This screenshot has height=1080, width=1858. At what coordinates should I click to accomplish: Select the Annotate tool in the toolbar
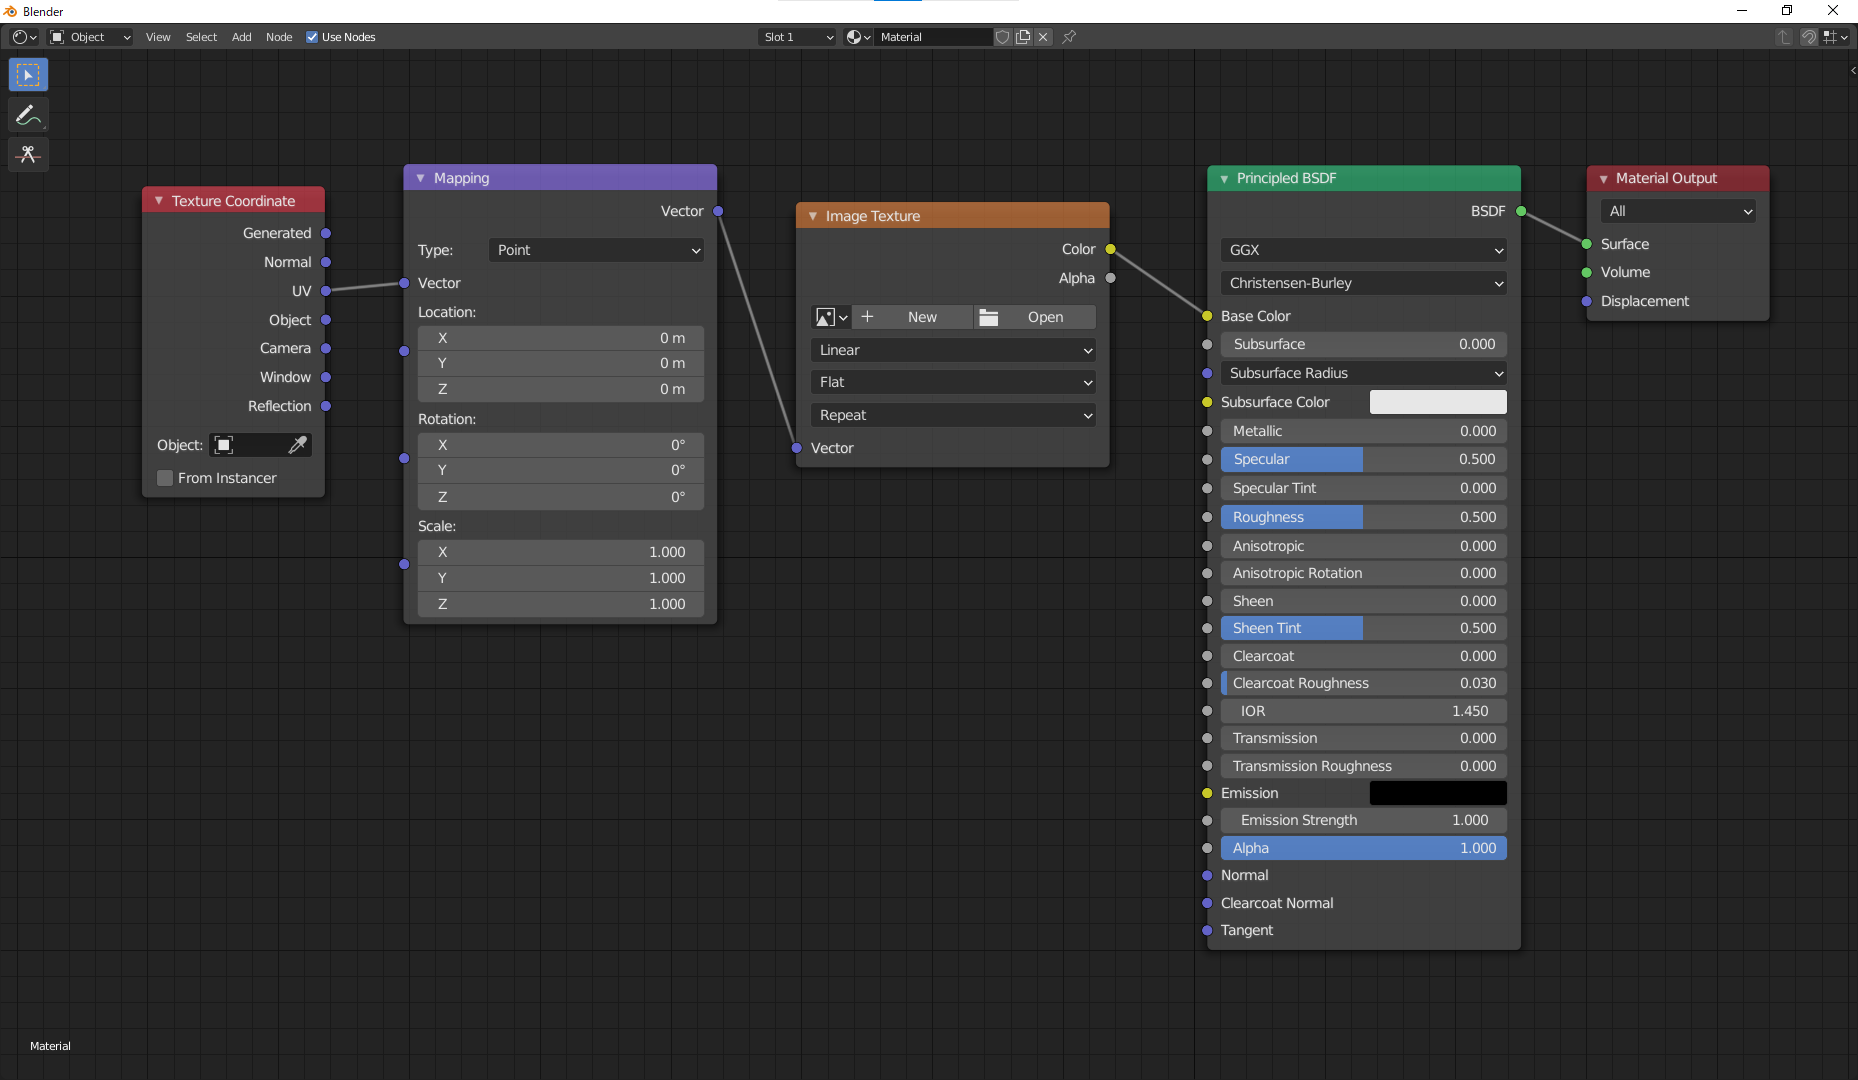point(28,114)
